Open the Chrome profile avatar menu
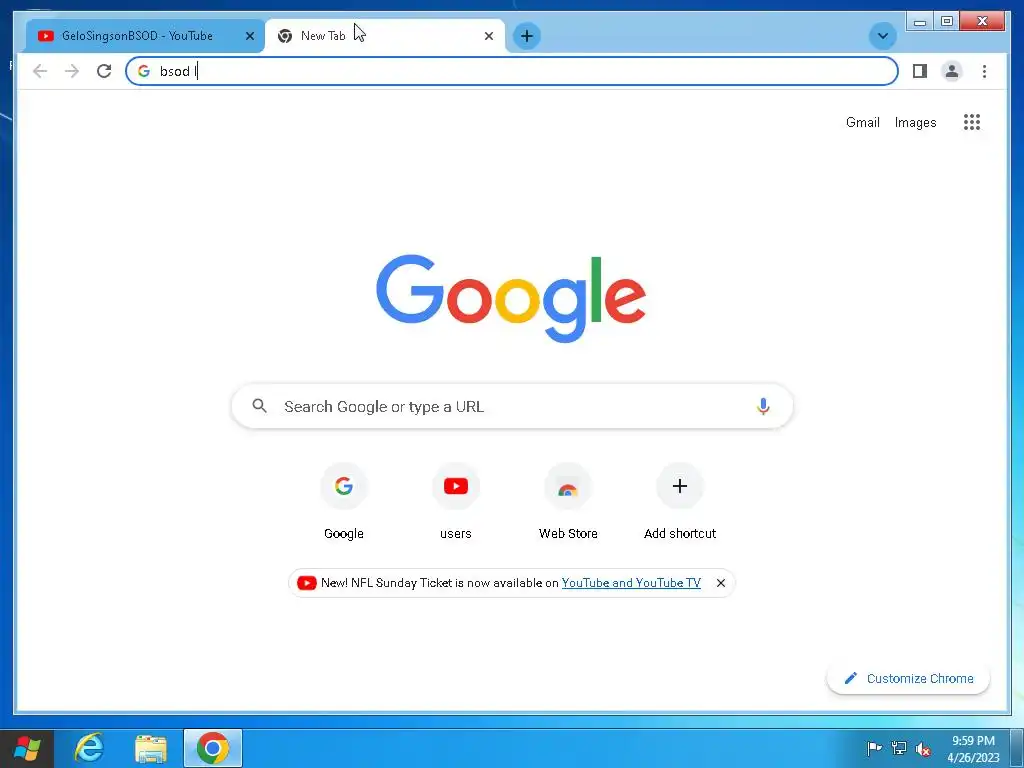This screenshot has width=1024, height=768. 952,71
